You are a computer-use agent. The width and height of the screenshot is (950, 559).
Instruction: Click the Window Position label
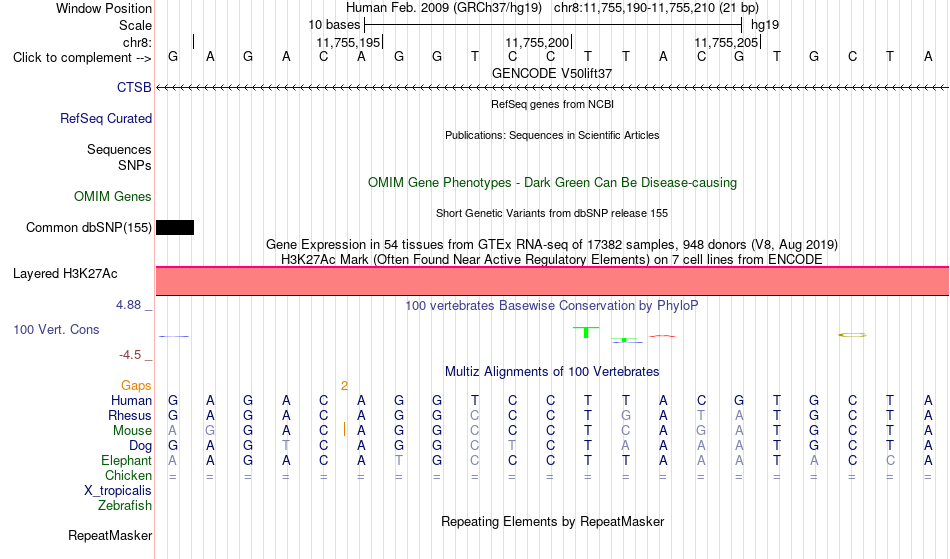click(104, 8)
